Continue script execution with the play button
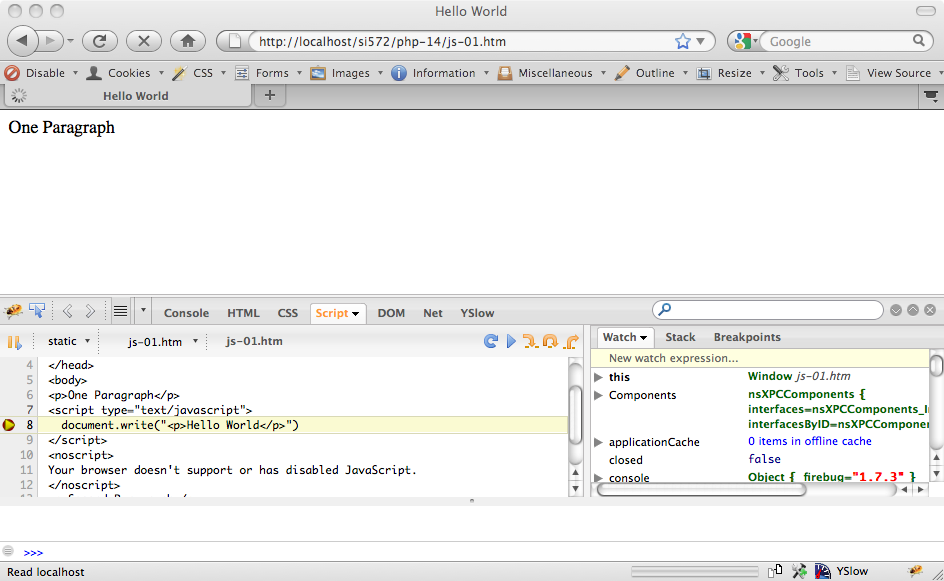The height and width of the screenshot is (581, 944). tap(511, 341)
